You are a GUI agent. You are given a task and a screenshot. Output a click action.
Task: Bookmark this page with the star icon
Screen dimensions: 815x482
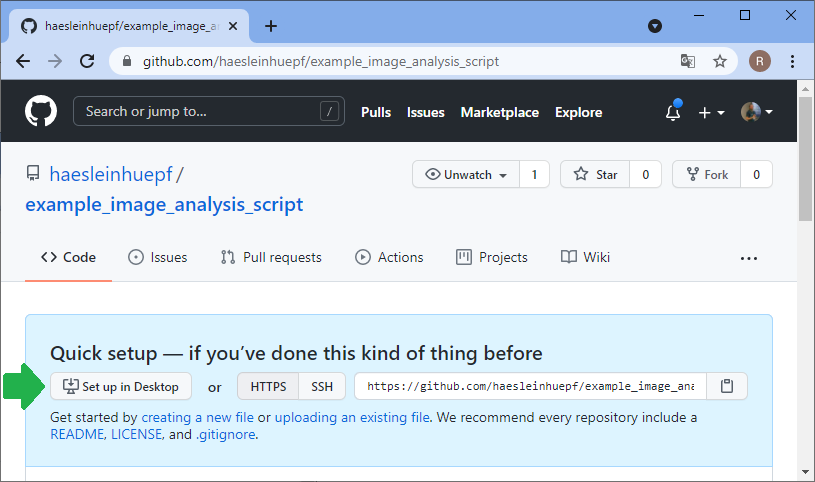[x=719, y=61]
